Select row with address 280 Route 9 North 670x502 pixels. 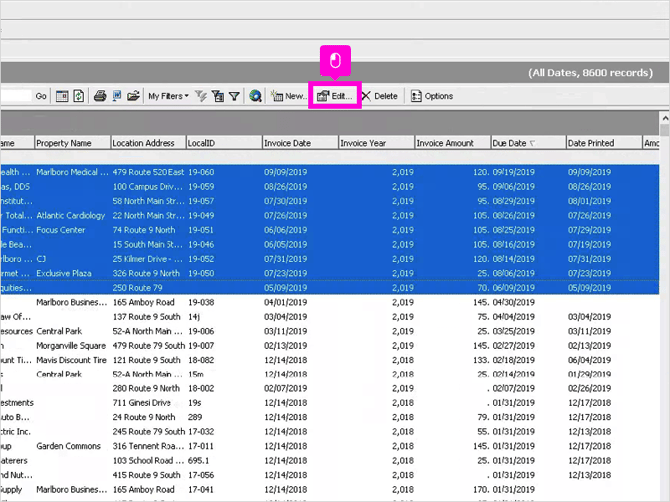pyautogui.click(x=329, y=389)
